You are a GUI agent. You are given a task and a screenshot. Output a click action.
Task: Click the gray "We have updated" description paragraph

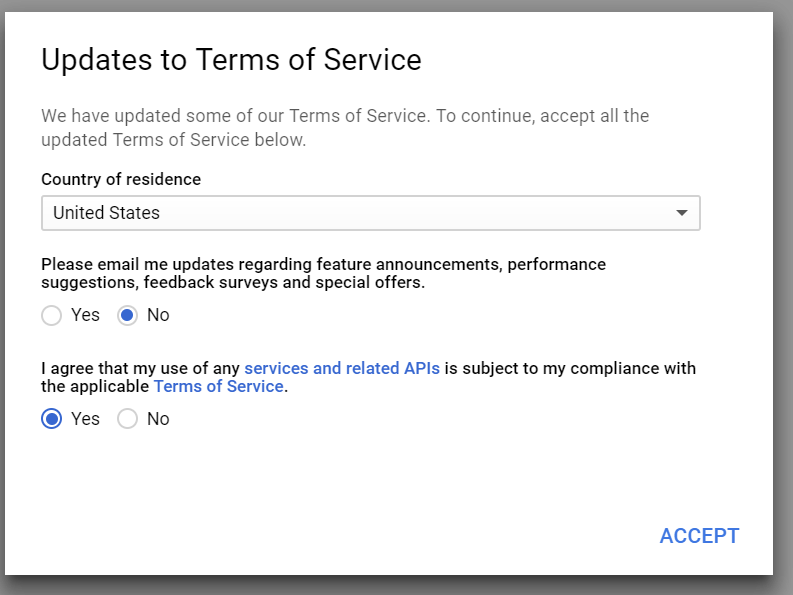(345, 127)
